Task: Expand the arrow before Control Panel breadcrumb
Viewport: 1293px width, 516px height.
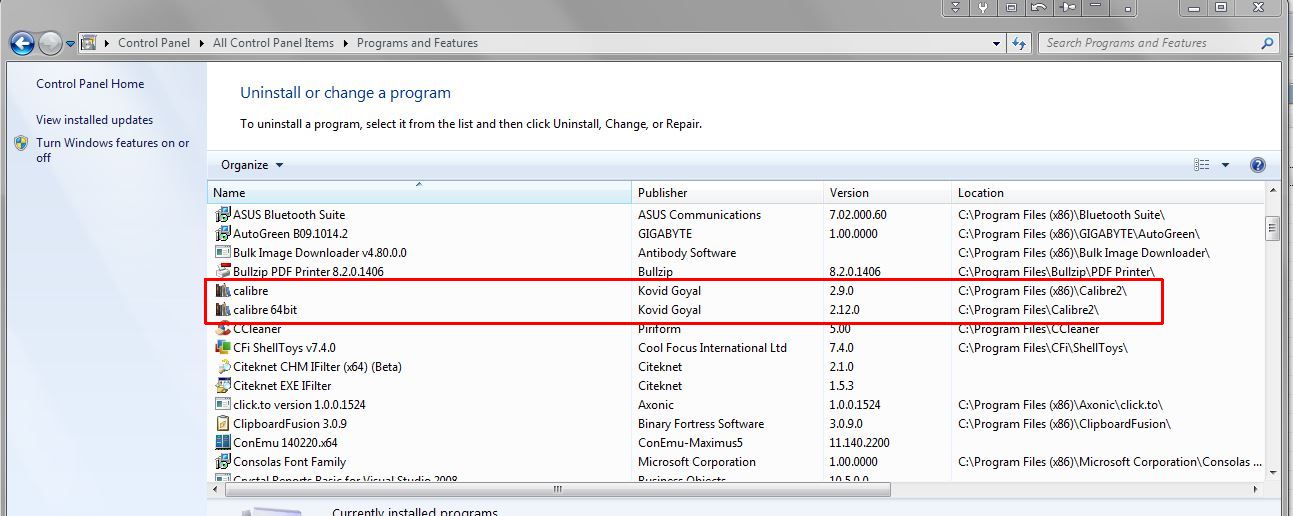Action: tap(107, 43)
